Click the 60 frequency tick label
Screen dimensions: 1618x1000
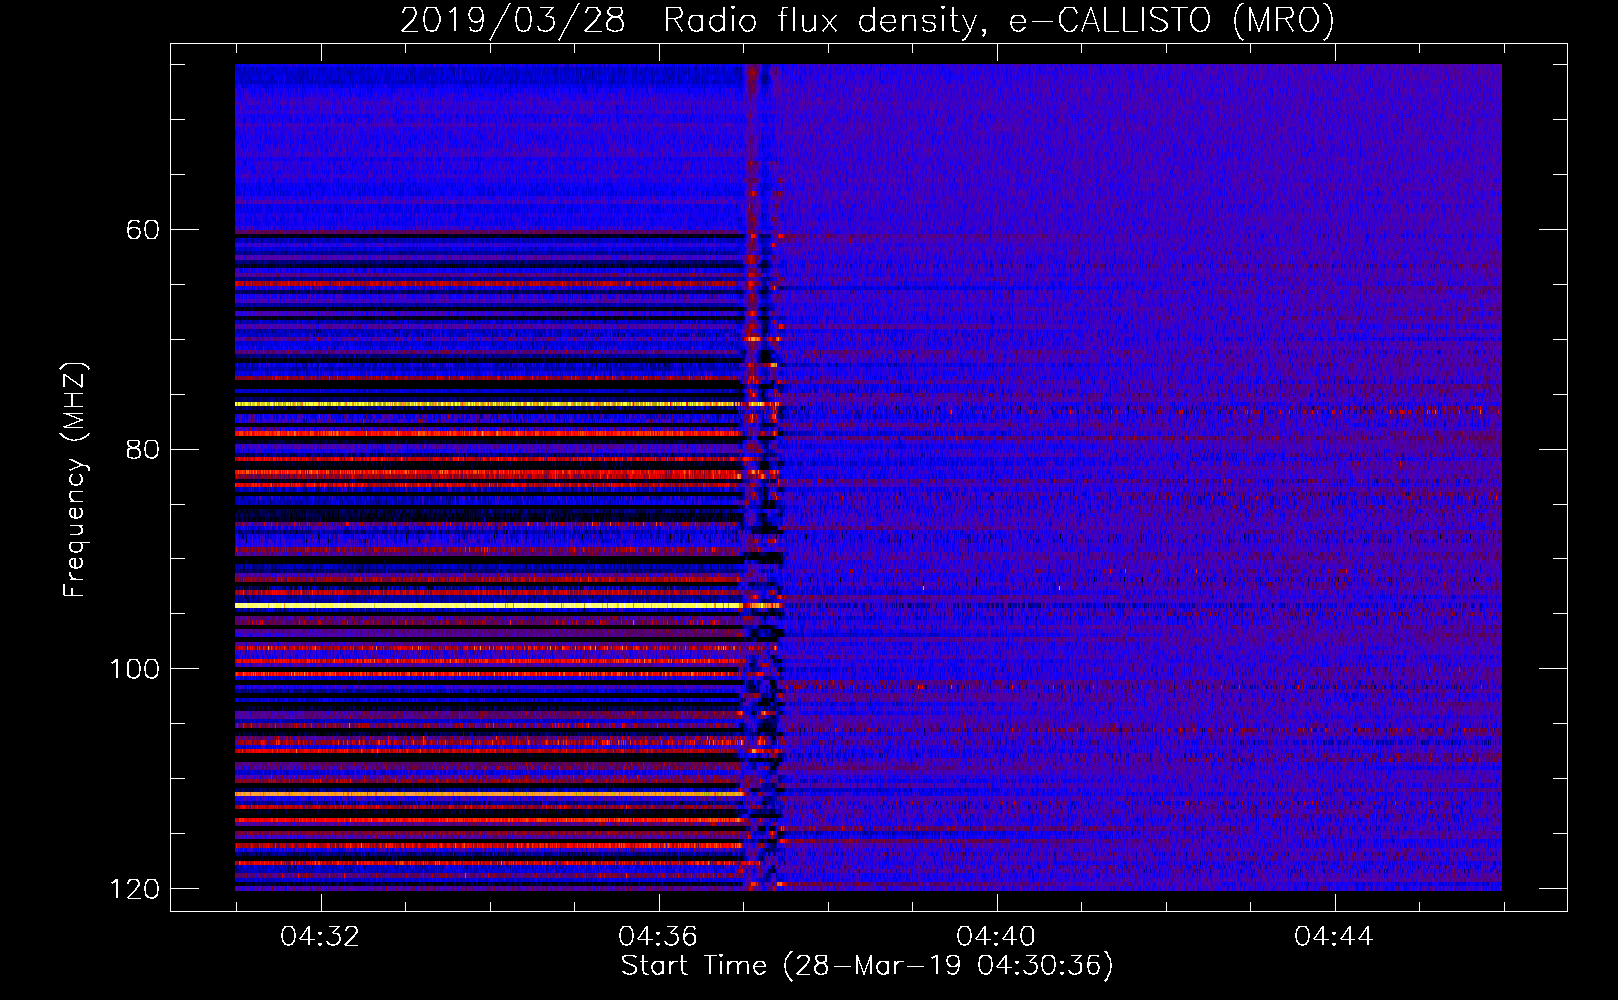143,230
